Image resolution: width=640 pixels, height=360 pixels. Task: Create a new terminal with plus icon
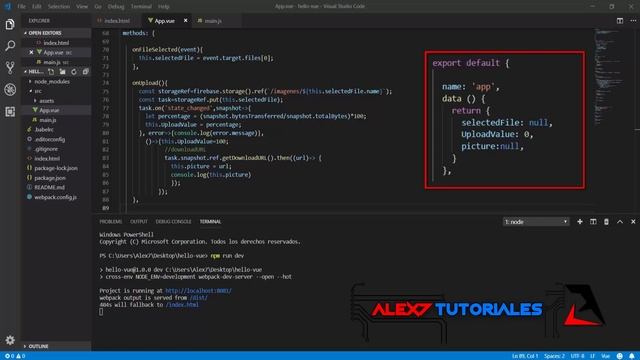[580, 222]
